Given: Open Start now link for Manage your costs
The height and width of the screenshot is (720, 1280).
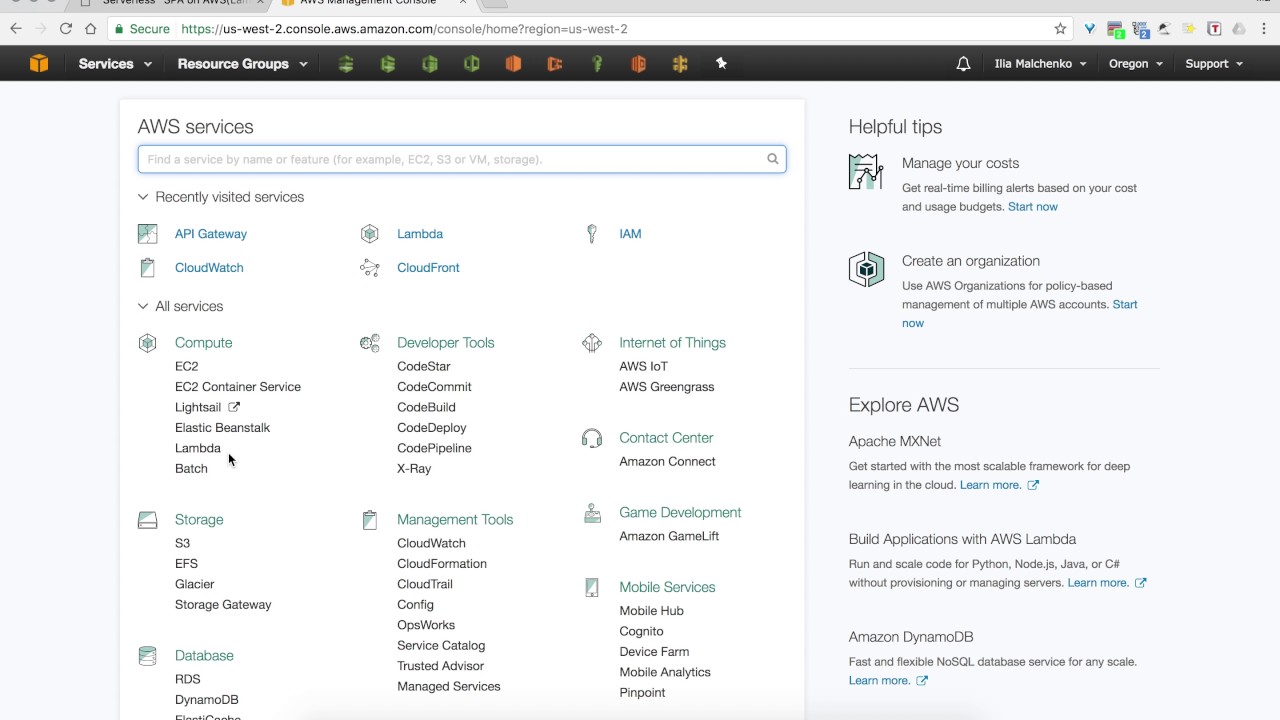Looking at the screenshot, I should 1033,207.
